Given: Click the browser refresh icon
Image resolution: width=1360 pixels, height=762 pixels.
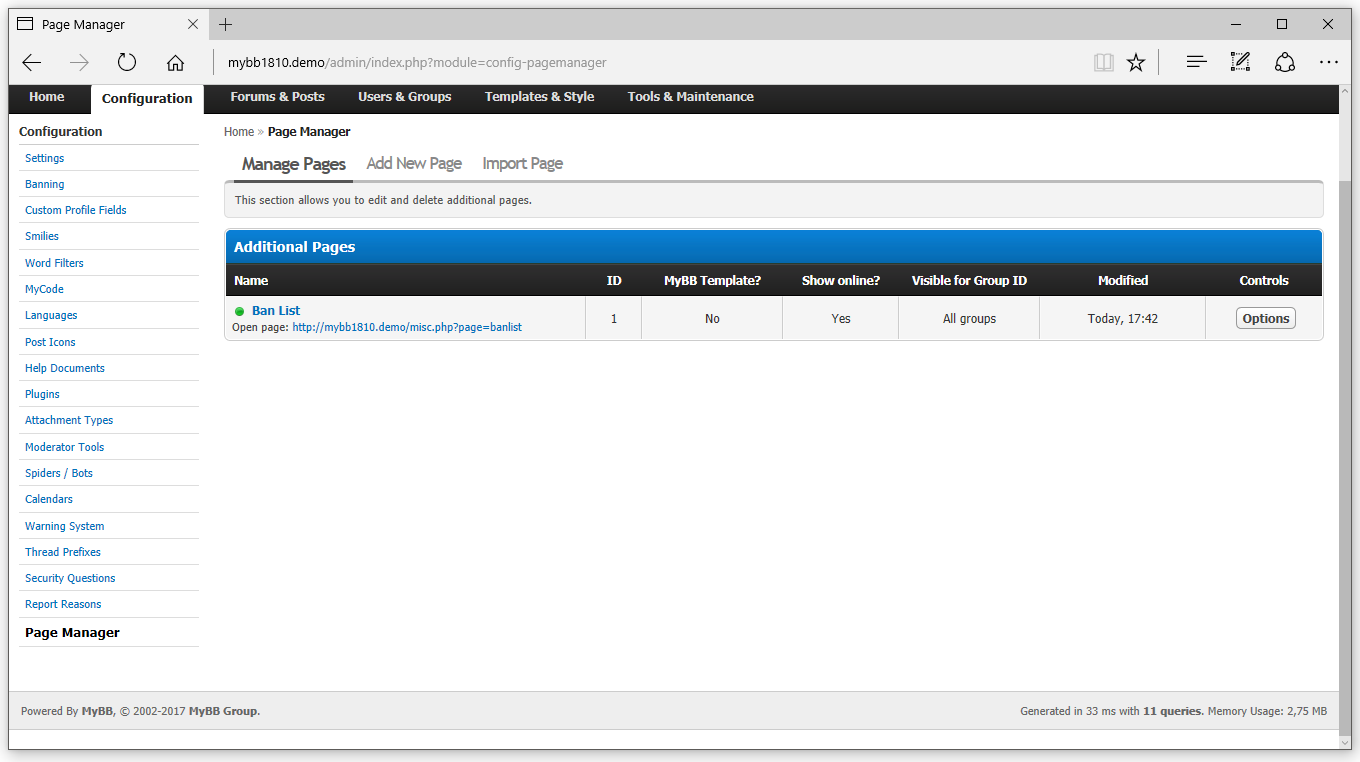Looking at the screenshot, I should point(126,63).
